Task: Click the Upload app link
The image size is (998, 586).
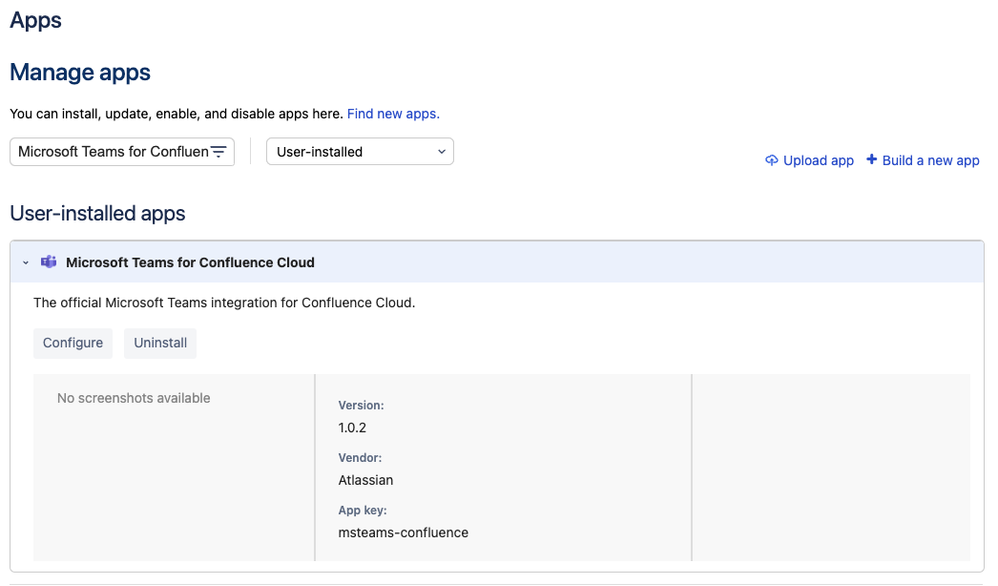Action: [x=818, y=160]
